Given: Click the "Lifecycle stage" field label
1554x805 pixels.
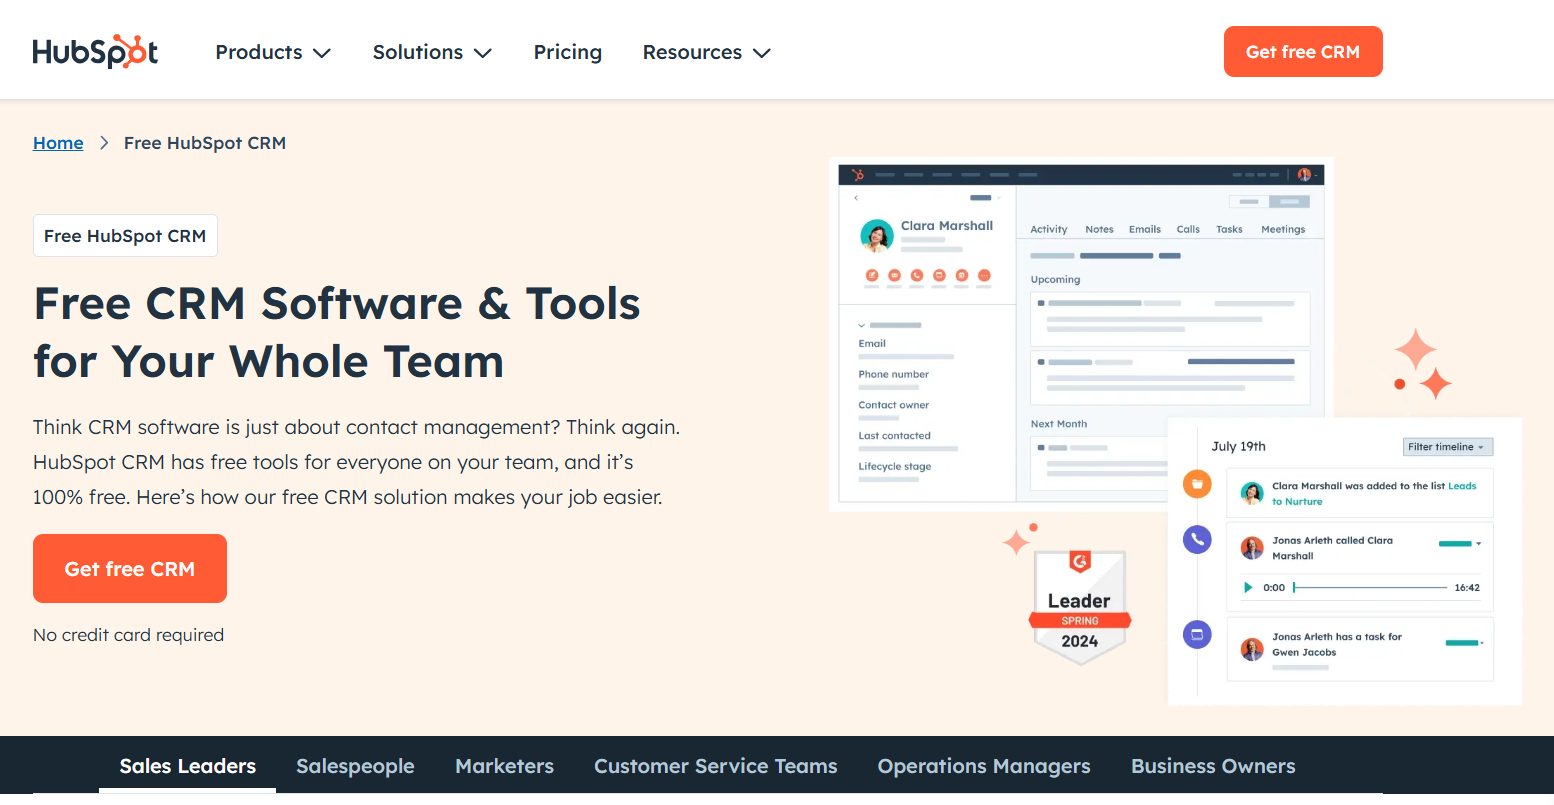Looking at the screenshot, I should click(x=895, y=467).
